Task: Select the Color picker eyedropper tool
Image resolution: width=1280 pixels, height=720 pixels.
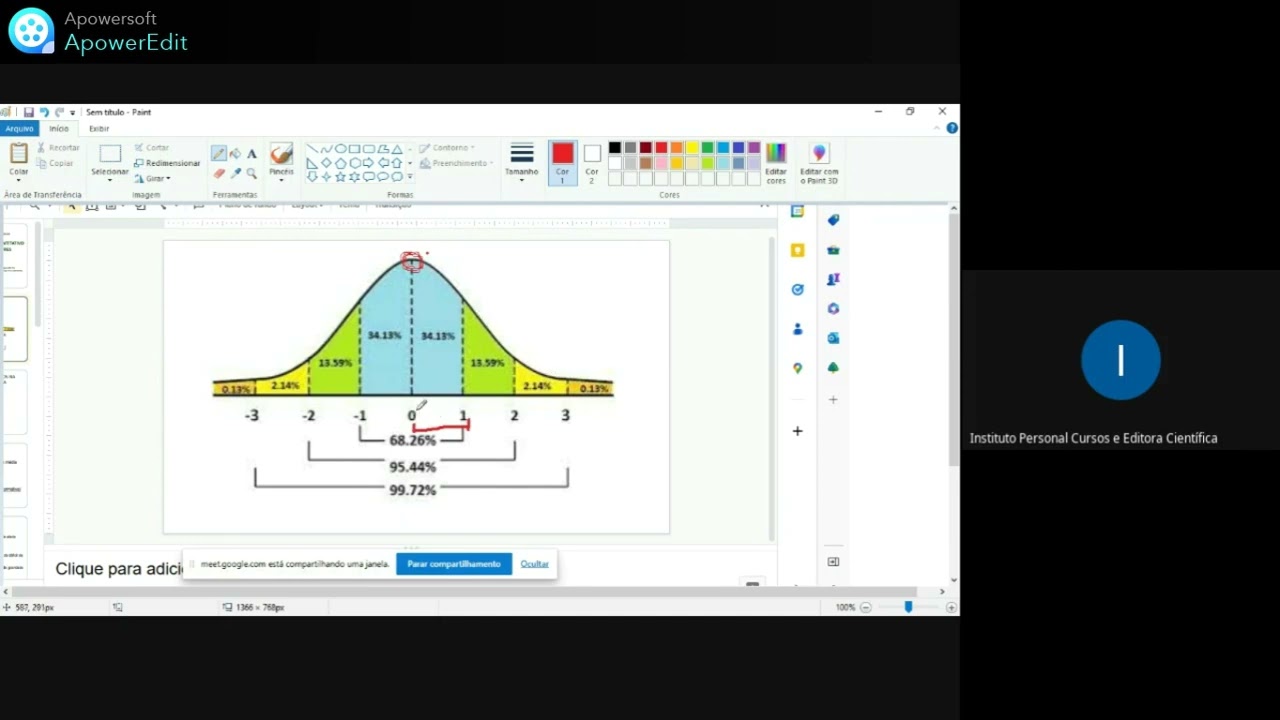Action: coord(235,174)
